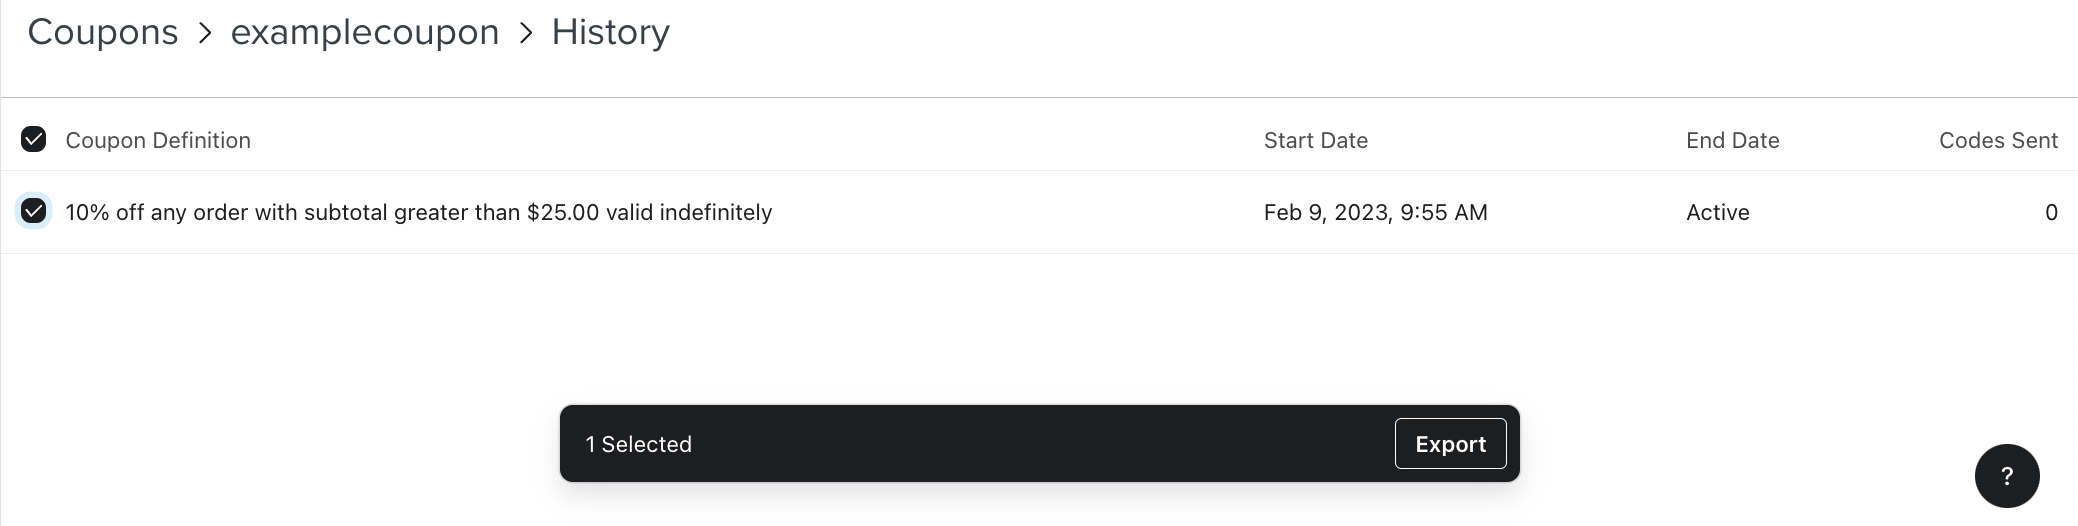Screen dimensions: 2078x526
Task: Go to Coupons breadcrumb link
Action: coord(103,32)
